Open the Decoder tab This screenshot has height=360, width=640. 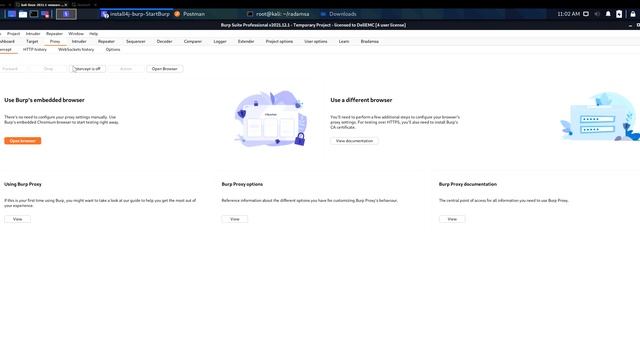click(x=164, y=41)
